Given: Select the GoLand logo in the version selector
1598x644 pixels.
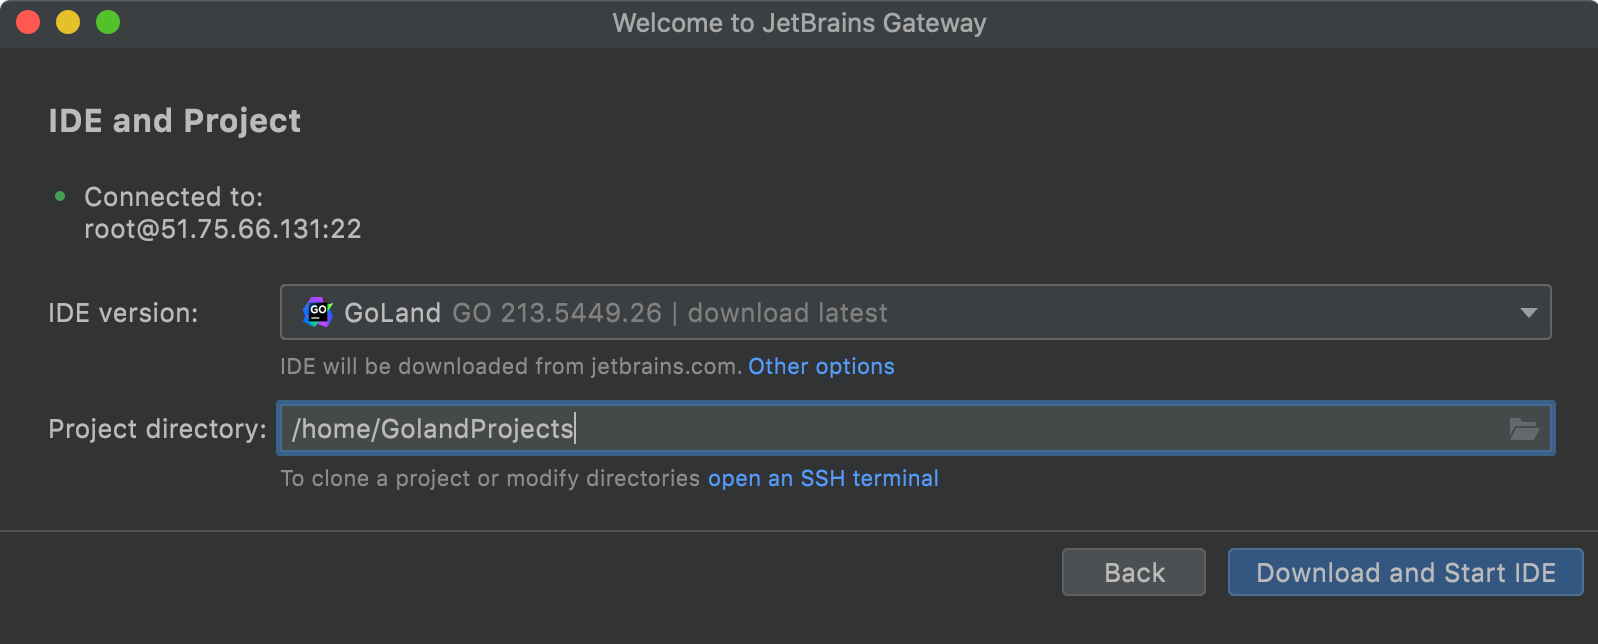Looking at the screenshot, I should (x=318, y=312).
